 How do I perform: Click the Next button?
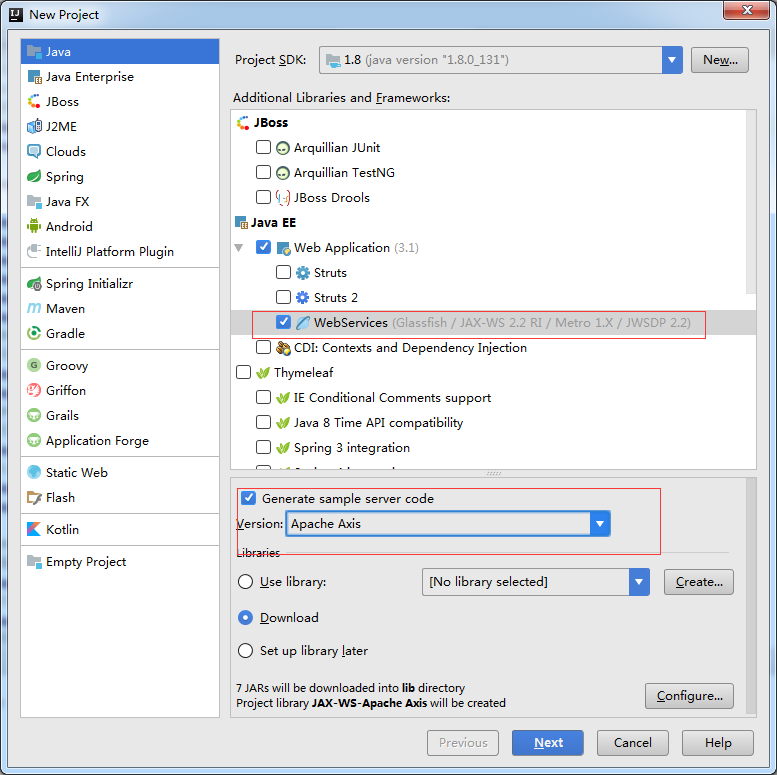click(548, 743)
